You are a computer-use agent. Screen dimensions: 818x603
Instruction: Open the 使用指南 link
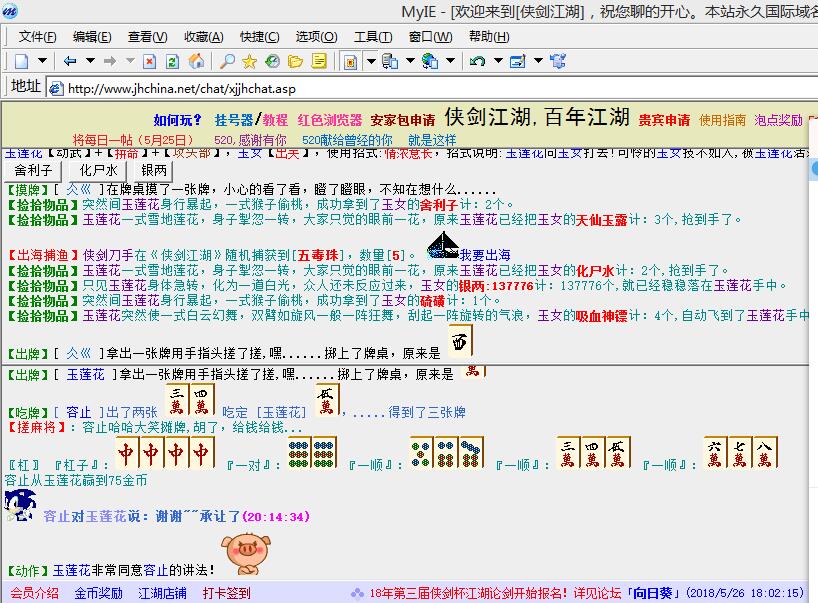(723, 120)
